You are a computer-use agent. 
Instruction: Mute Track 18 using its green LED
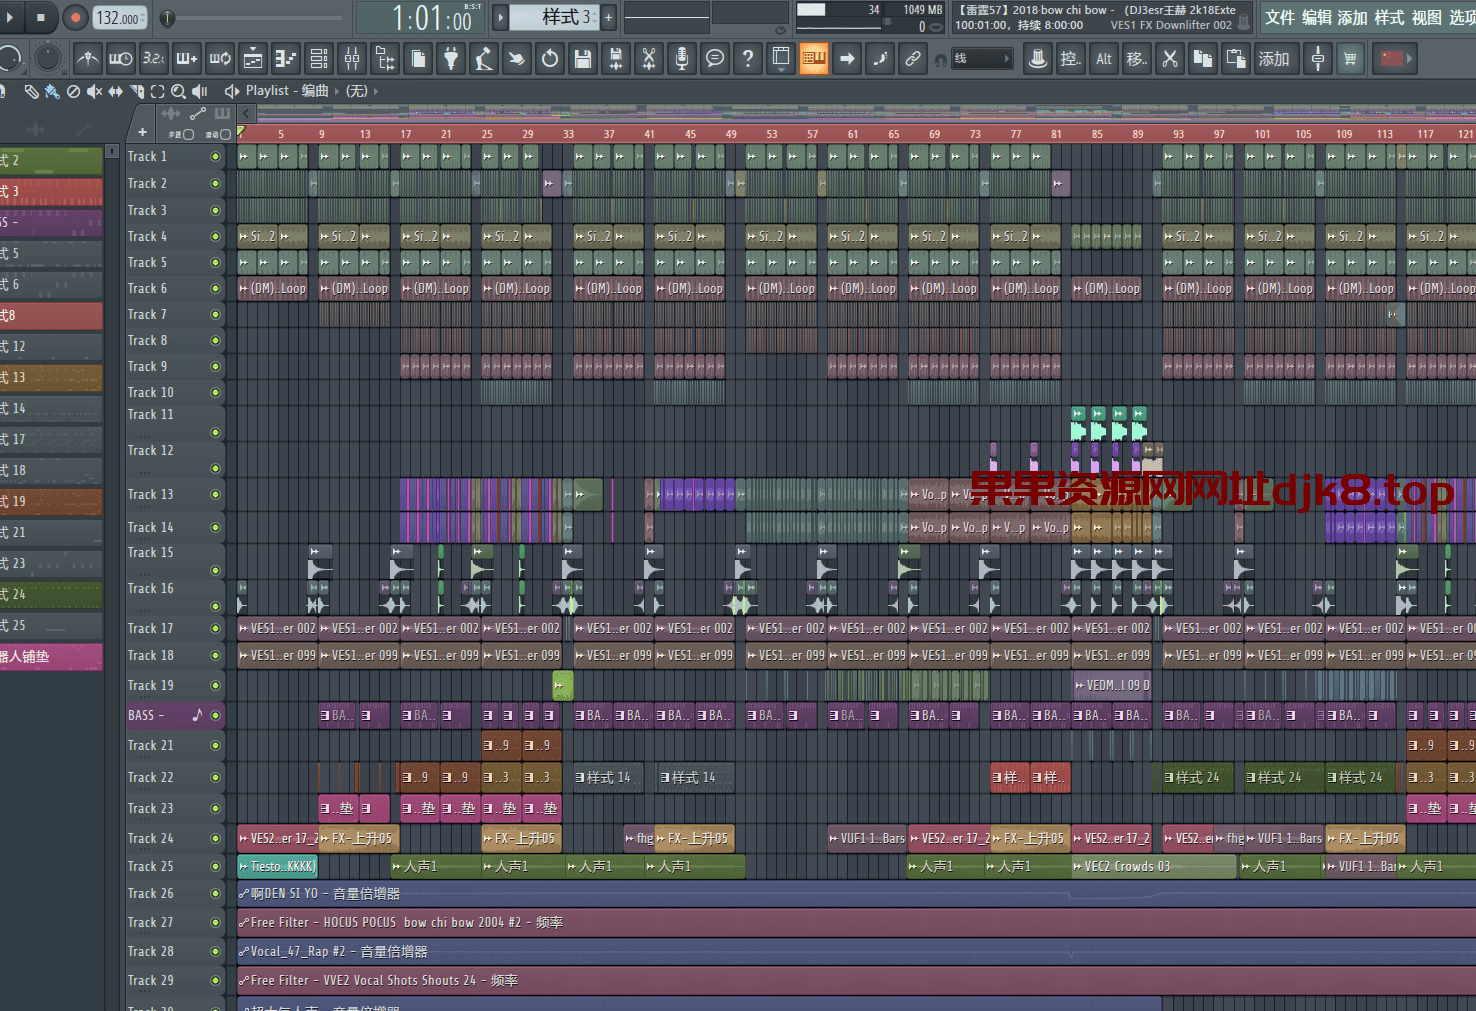tap(215, 656)
